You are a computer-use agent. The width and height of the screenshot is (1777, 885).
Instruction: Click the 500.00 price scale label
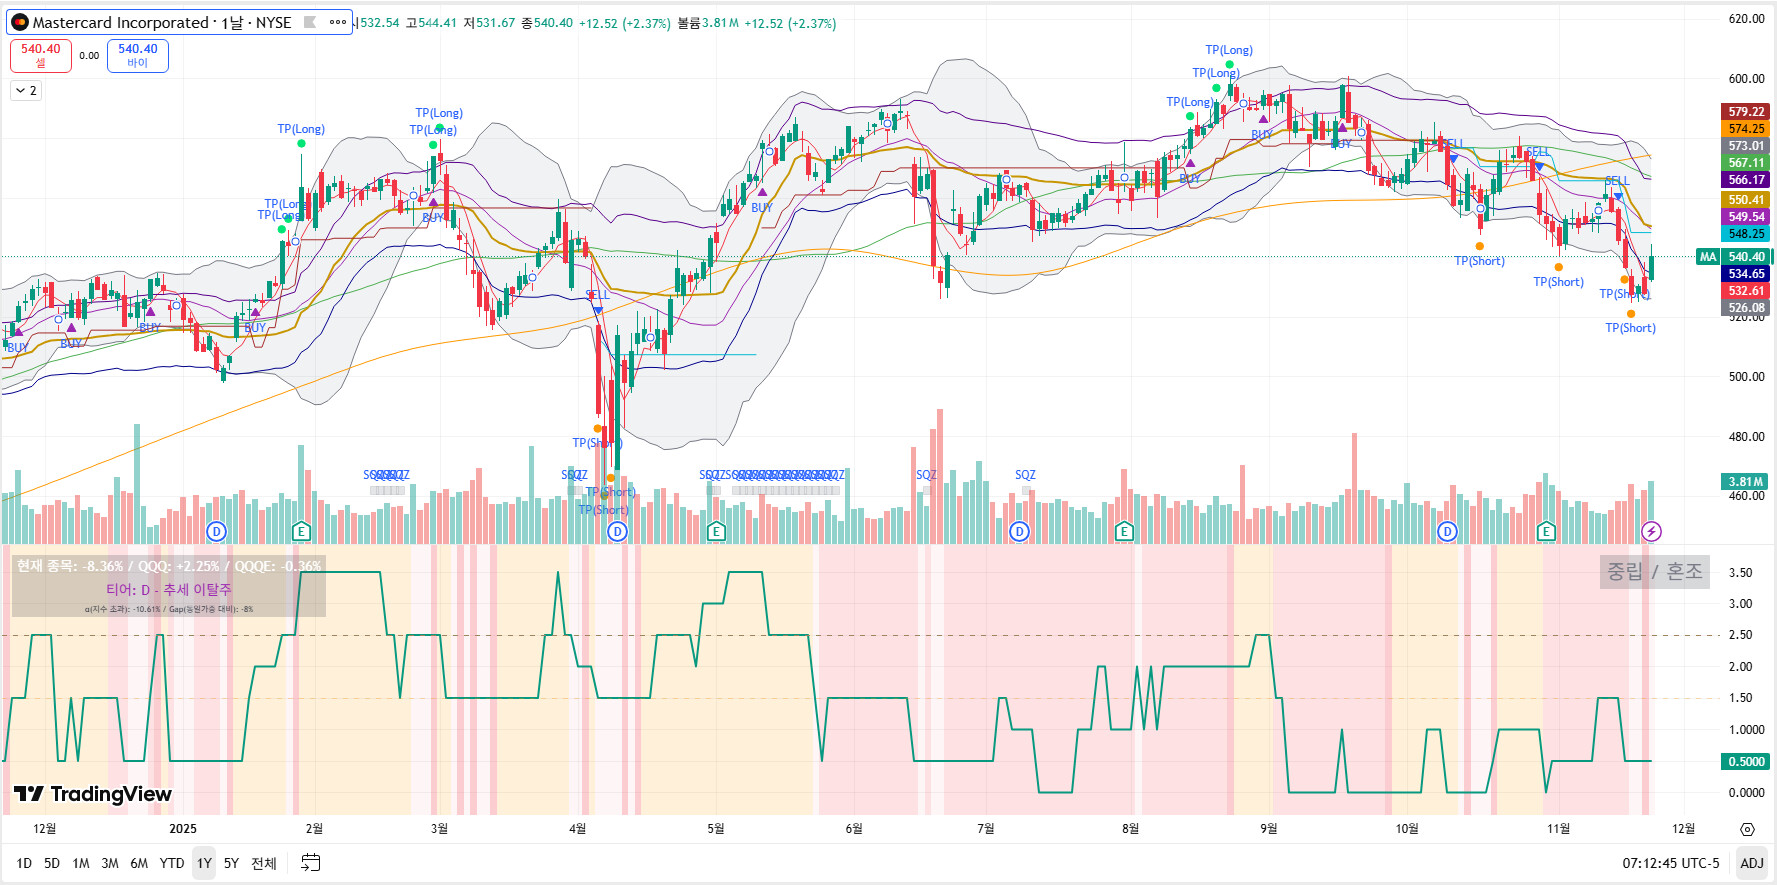(x=1746, y=377)
